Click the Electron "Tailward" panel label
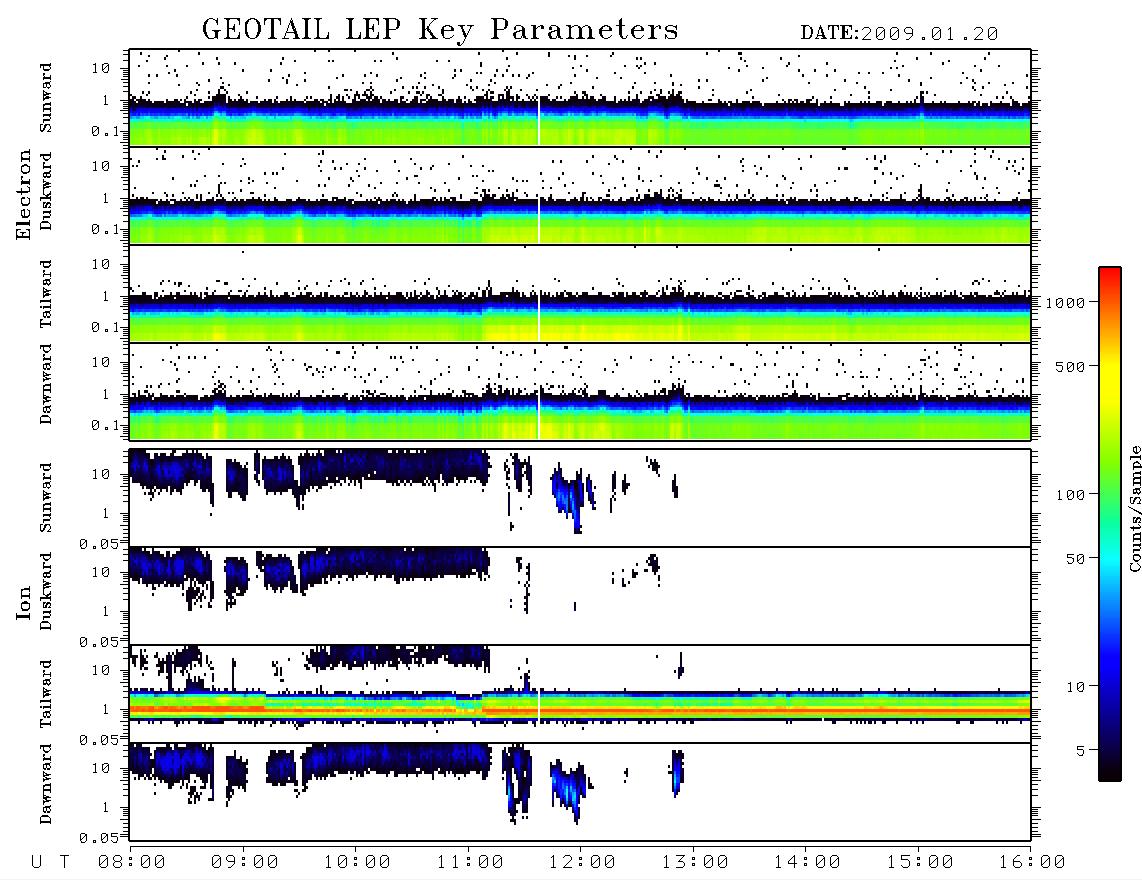Viewport: 1142px width, 880px height. click(46, 294)
